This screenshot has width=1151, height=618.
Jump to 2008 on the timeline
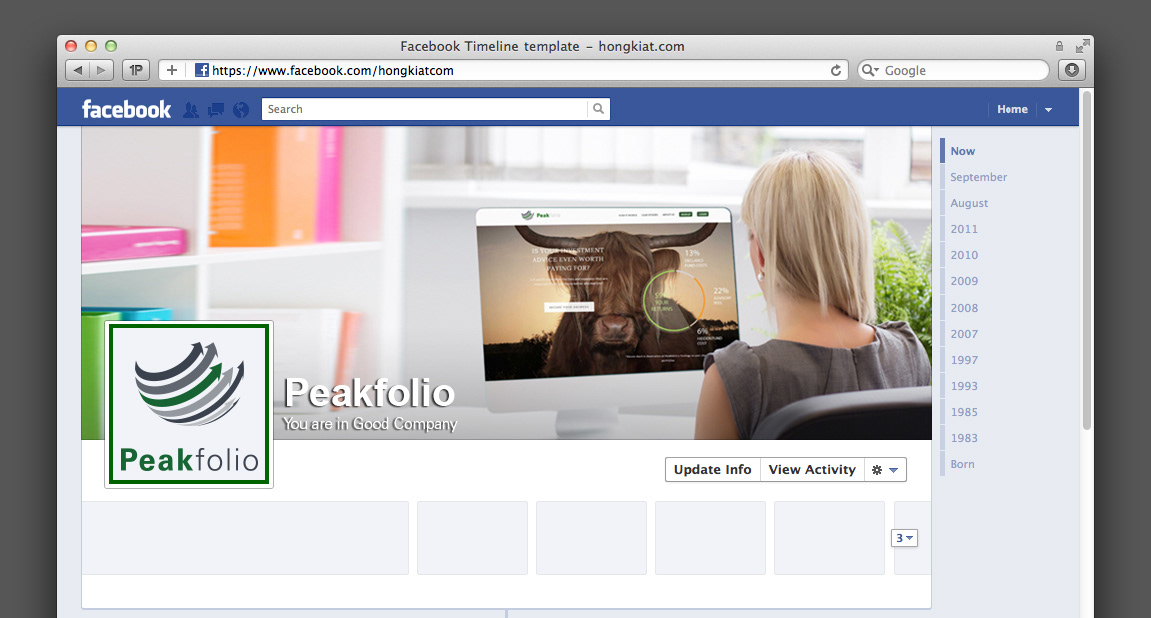(964, 308)
